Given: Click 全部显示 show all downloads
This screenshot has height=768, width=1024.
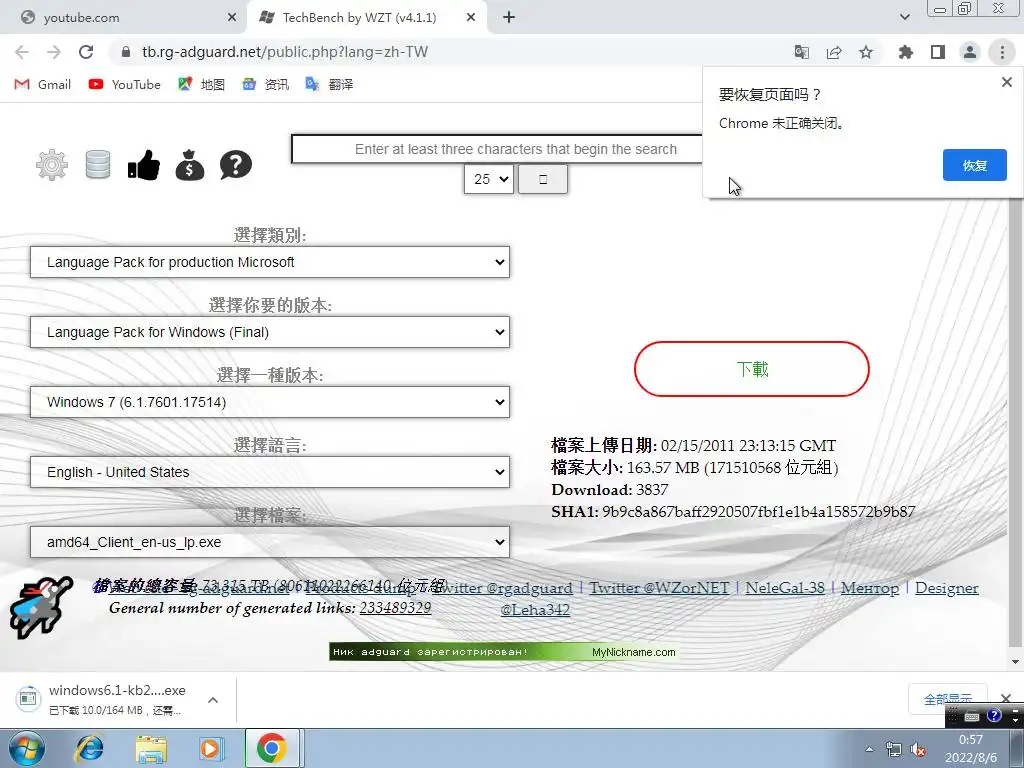Looking at the screenshot, I should click(x=948, y=699).
